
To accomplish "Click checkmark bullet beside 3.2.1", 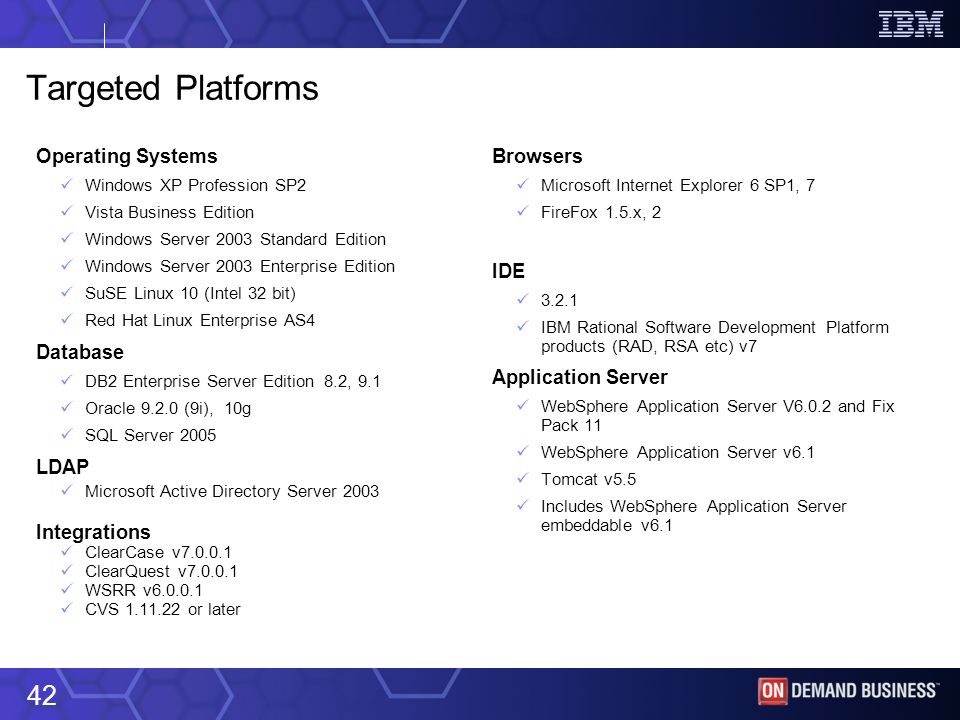I will coord(522,299).
